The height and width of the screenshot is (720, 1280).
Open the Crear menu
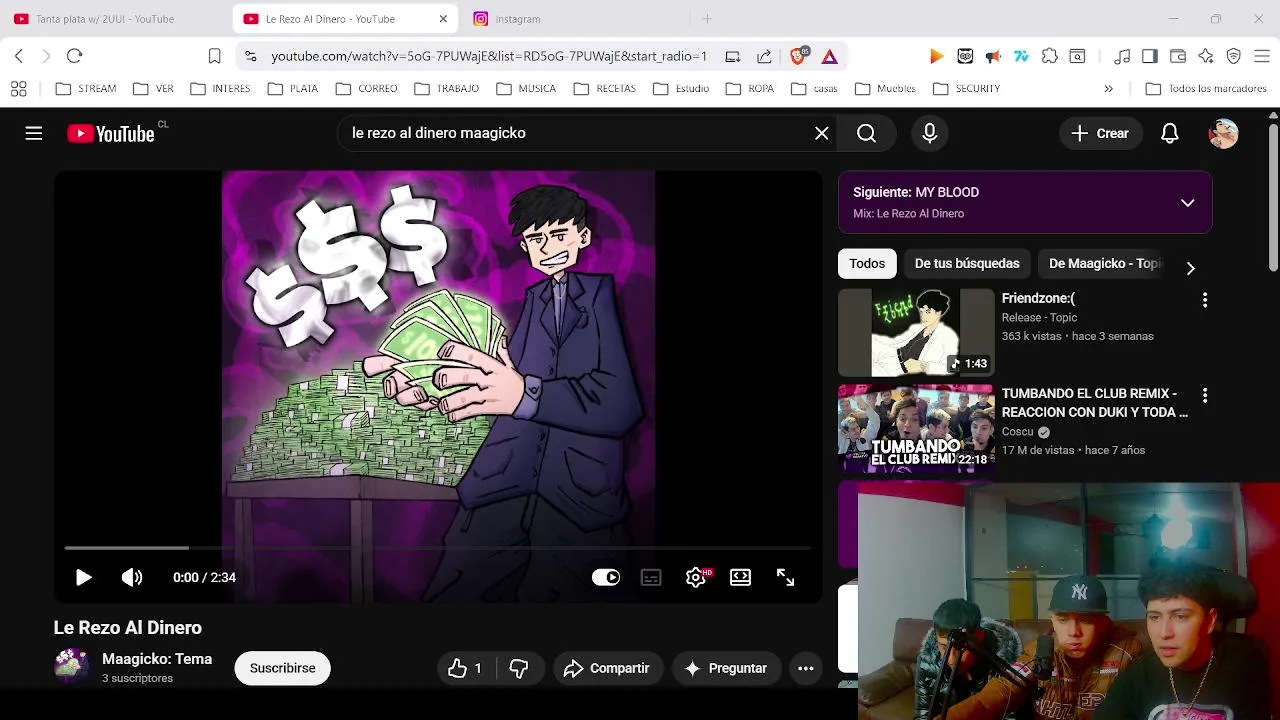(x=1100, y=133)
